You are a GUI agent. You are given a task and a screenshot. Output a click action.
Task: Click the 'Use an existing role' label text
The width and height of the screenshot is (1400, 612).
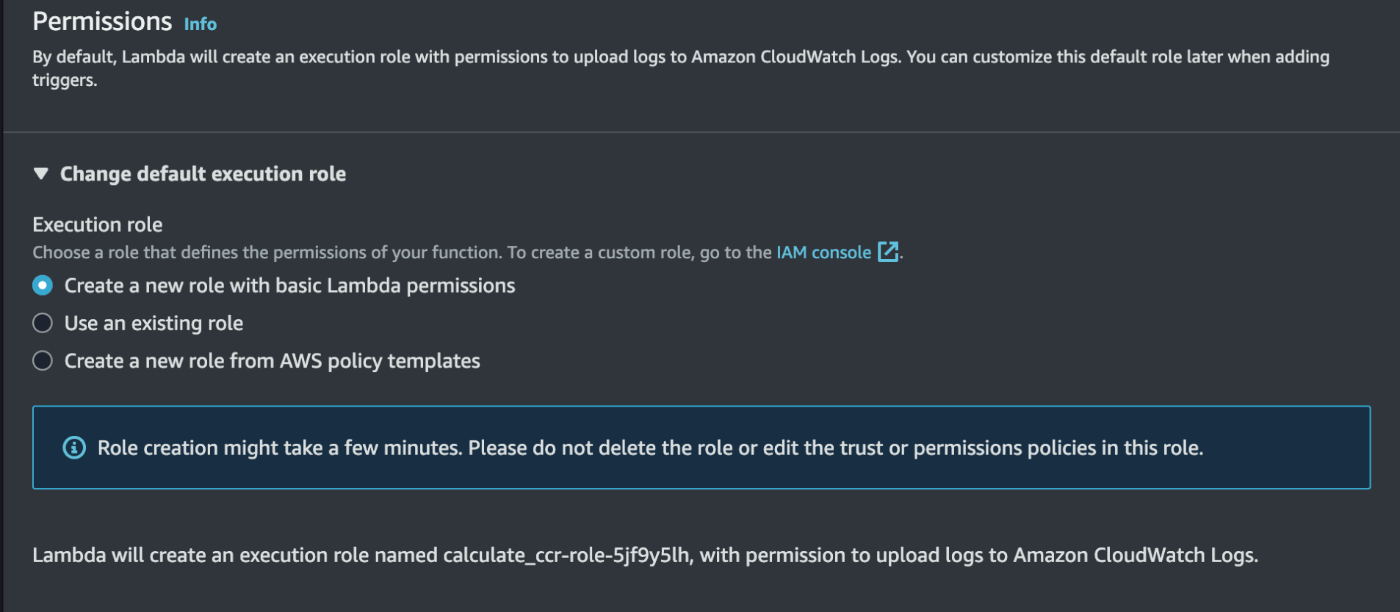154,323
